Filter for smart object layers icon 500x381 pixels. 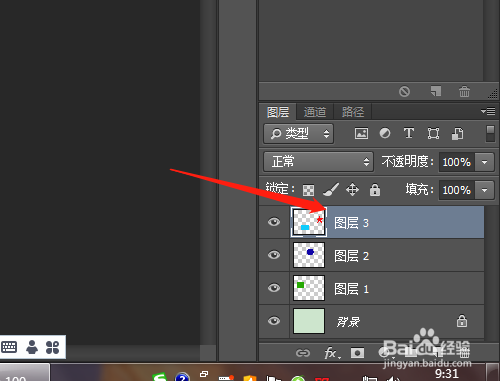tap(457, 134)
